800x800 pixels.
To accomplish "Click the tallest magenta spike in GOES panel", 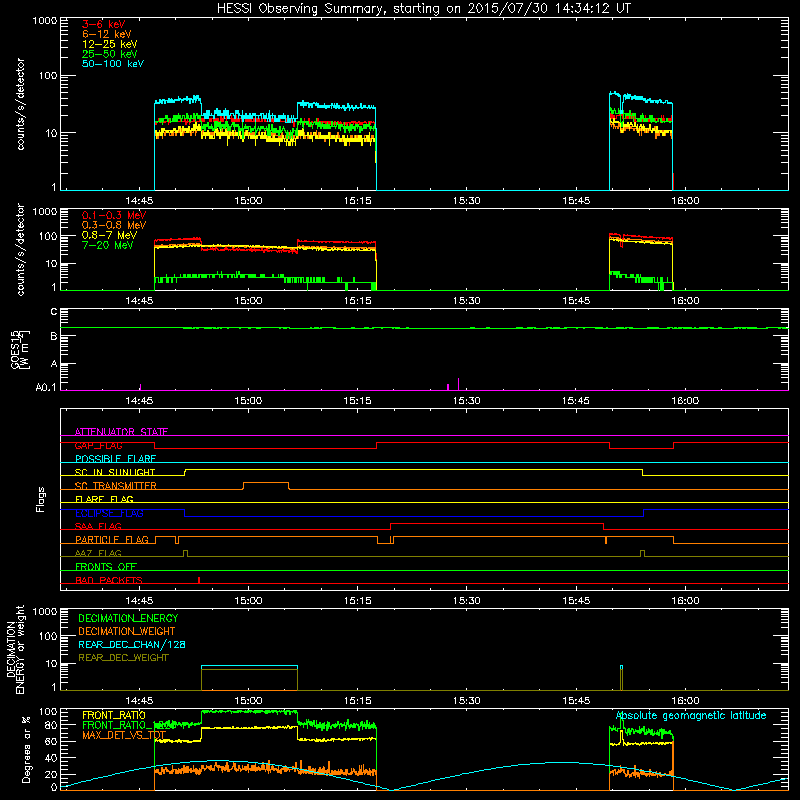I will (458, 384).
